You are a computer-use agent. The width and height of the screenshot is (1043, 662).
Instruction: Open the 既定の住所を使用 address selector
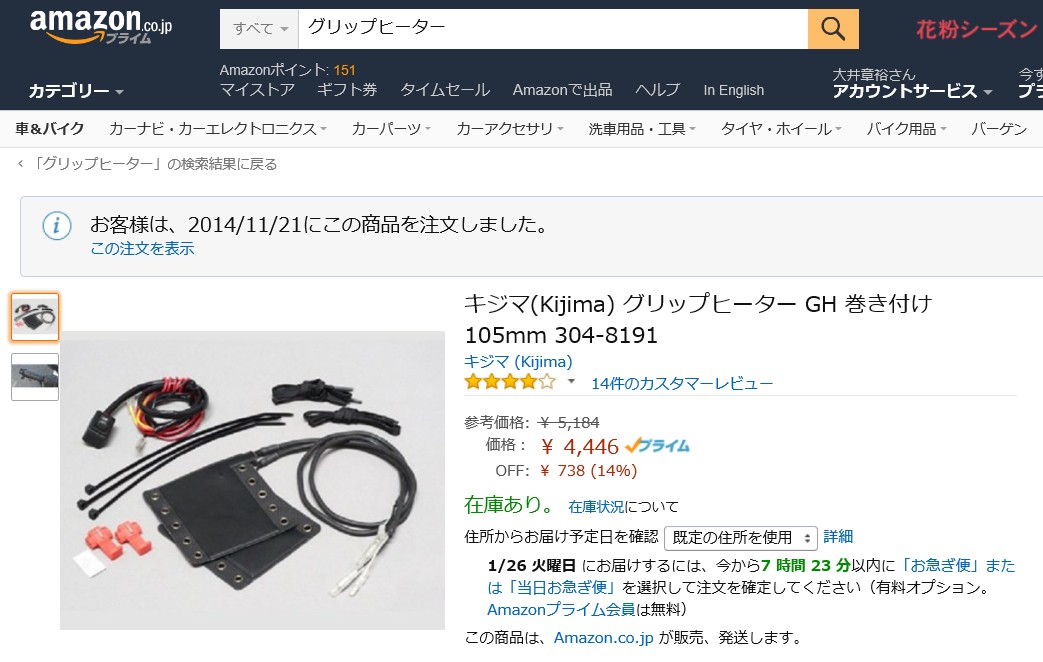tap(740, 538)
